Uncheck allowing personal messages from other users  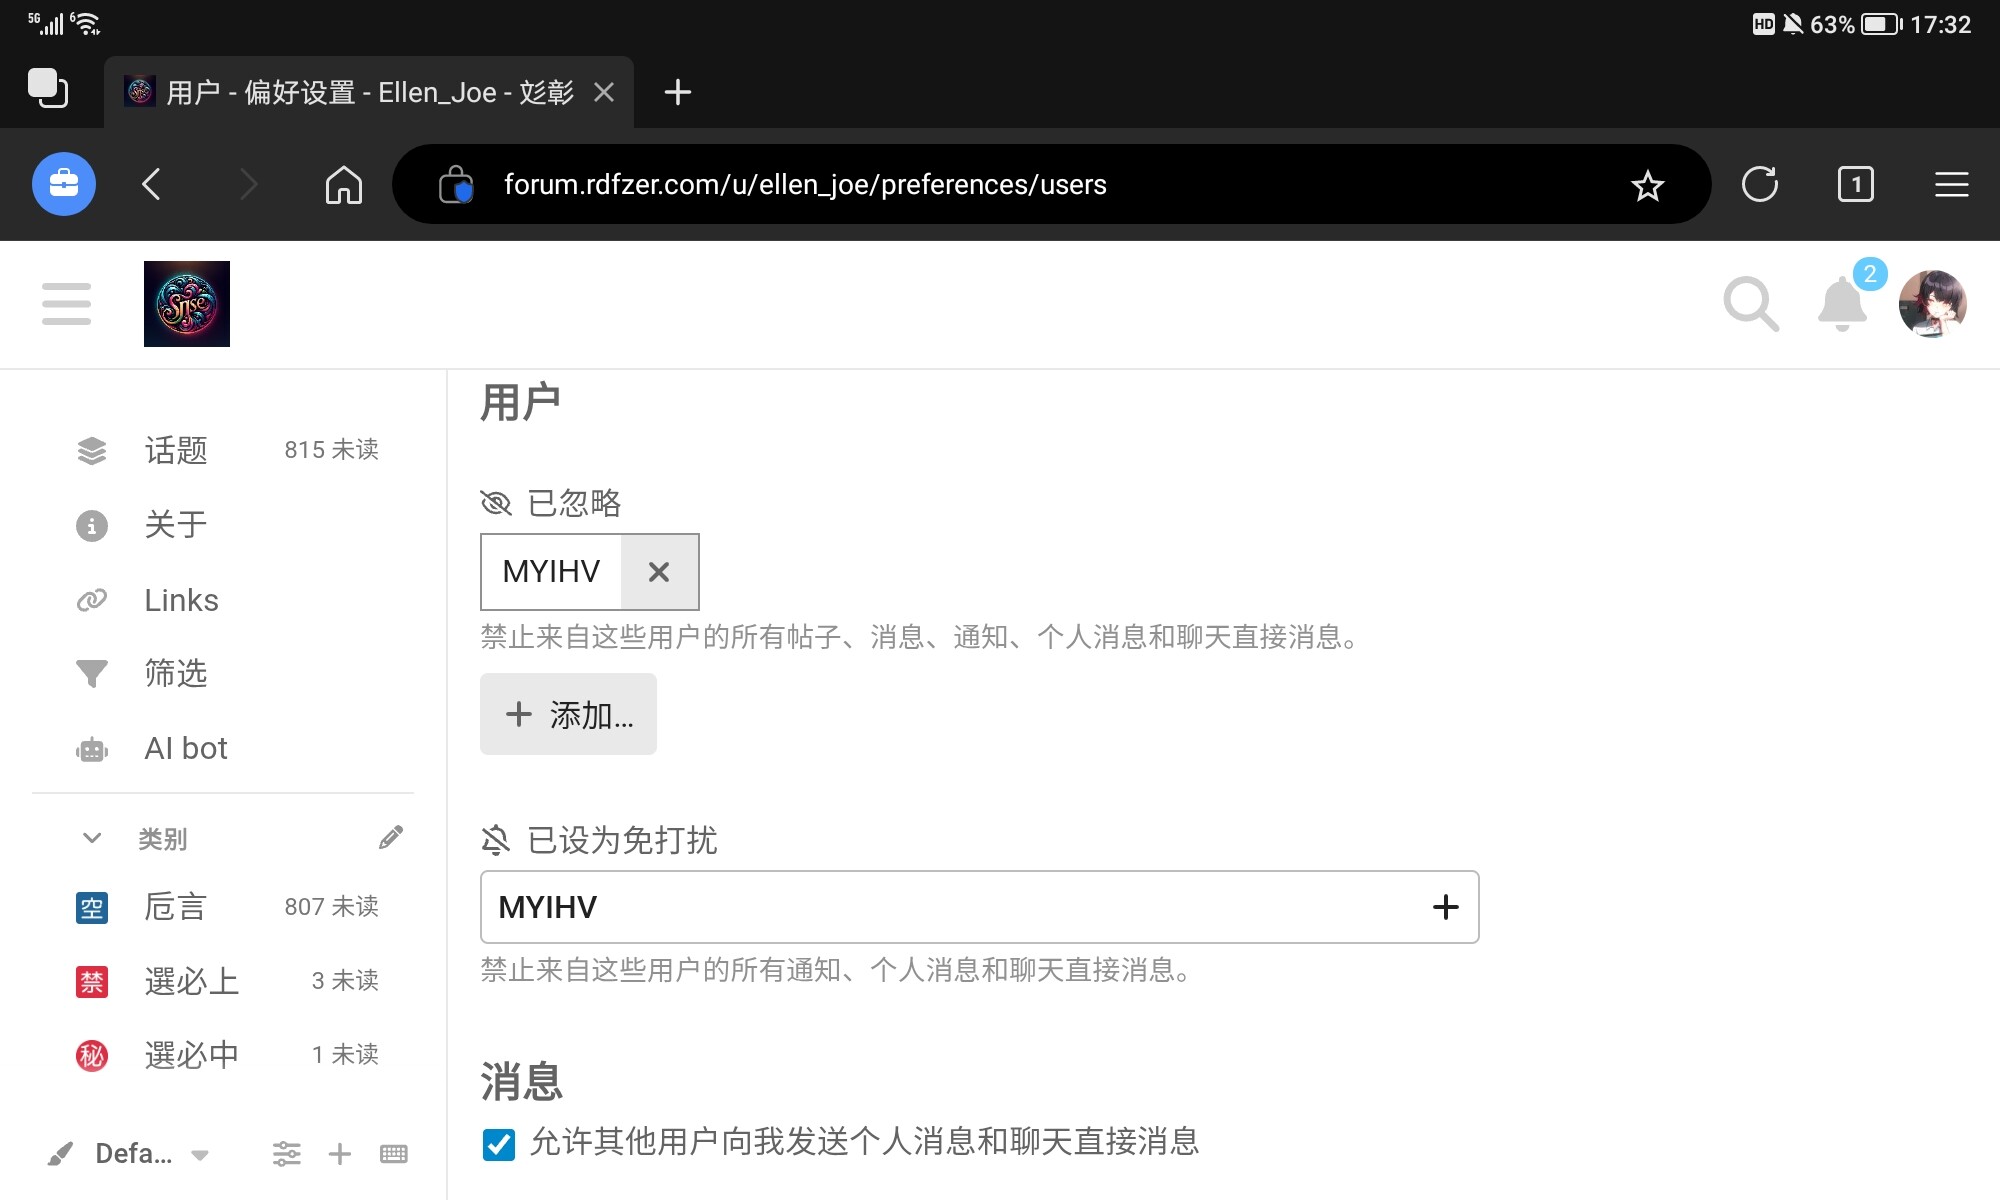point(497,1145)
